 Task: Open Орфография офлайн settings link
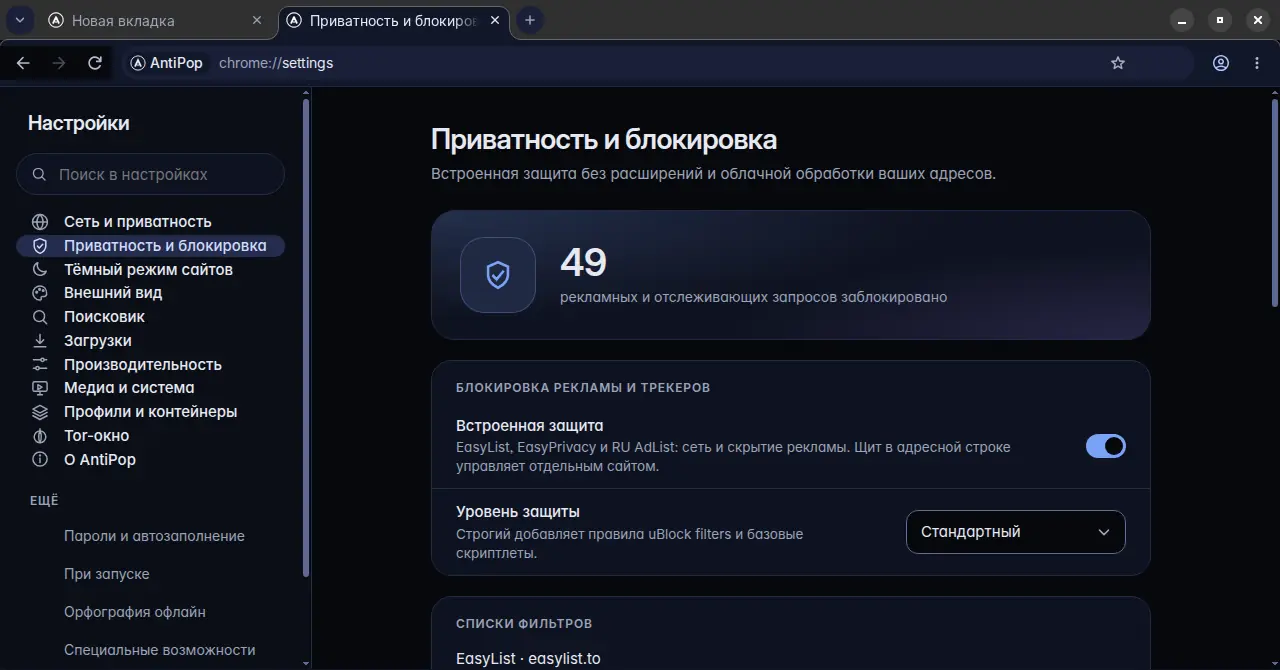coord(135,612)
